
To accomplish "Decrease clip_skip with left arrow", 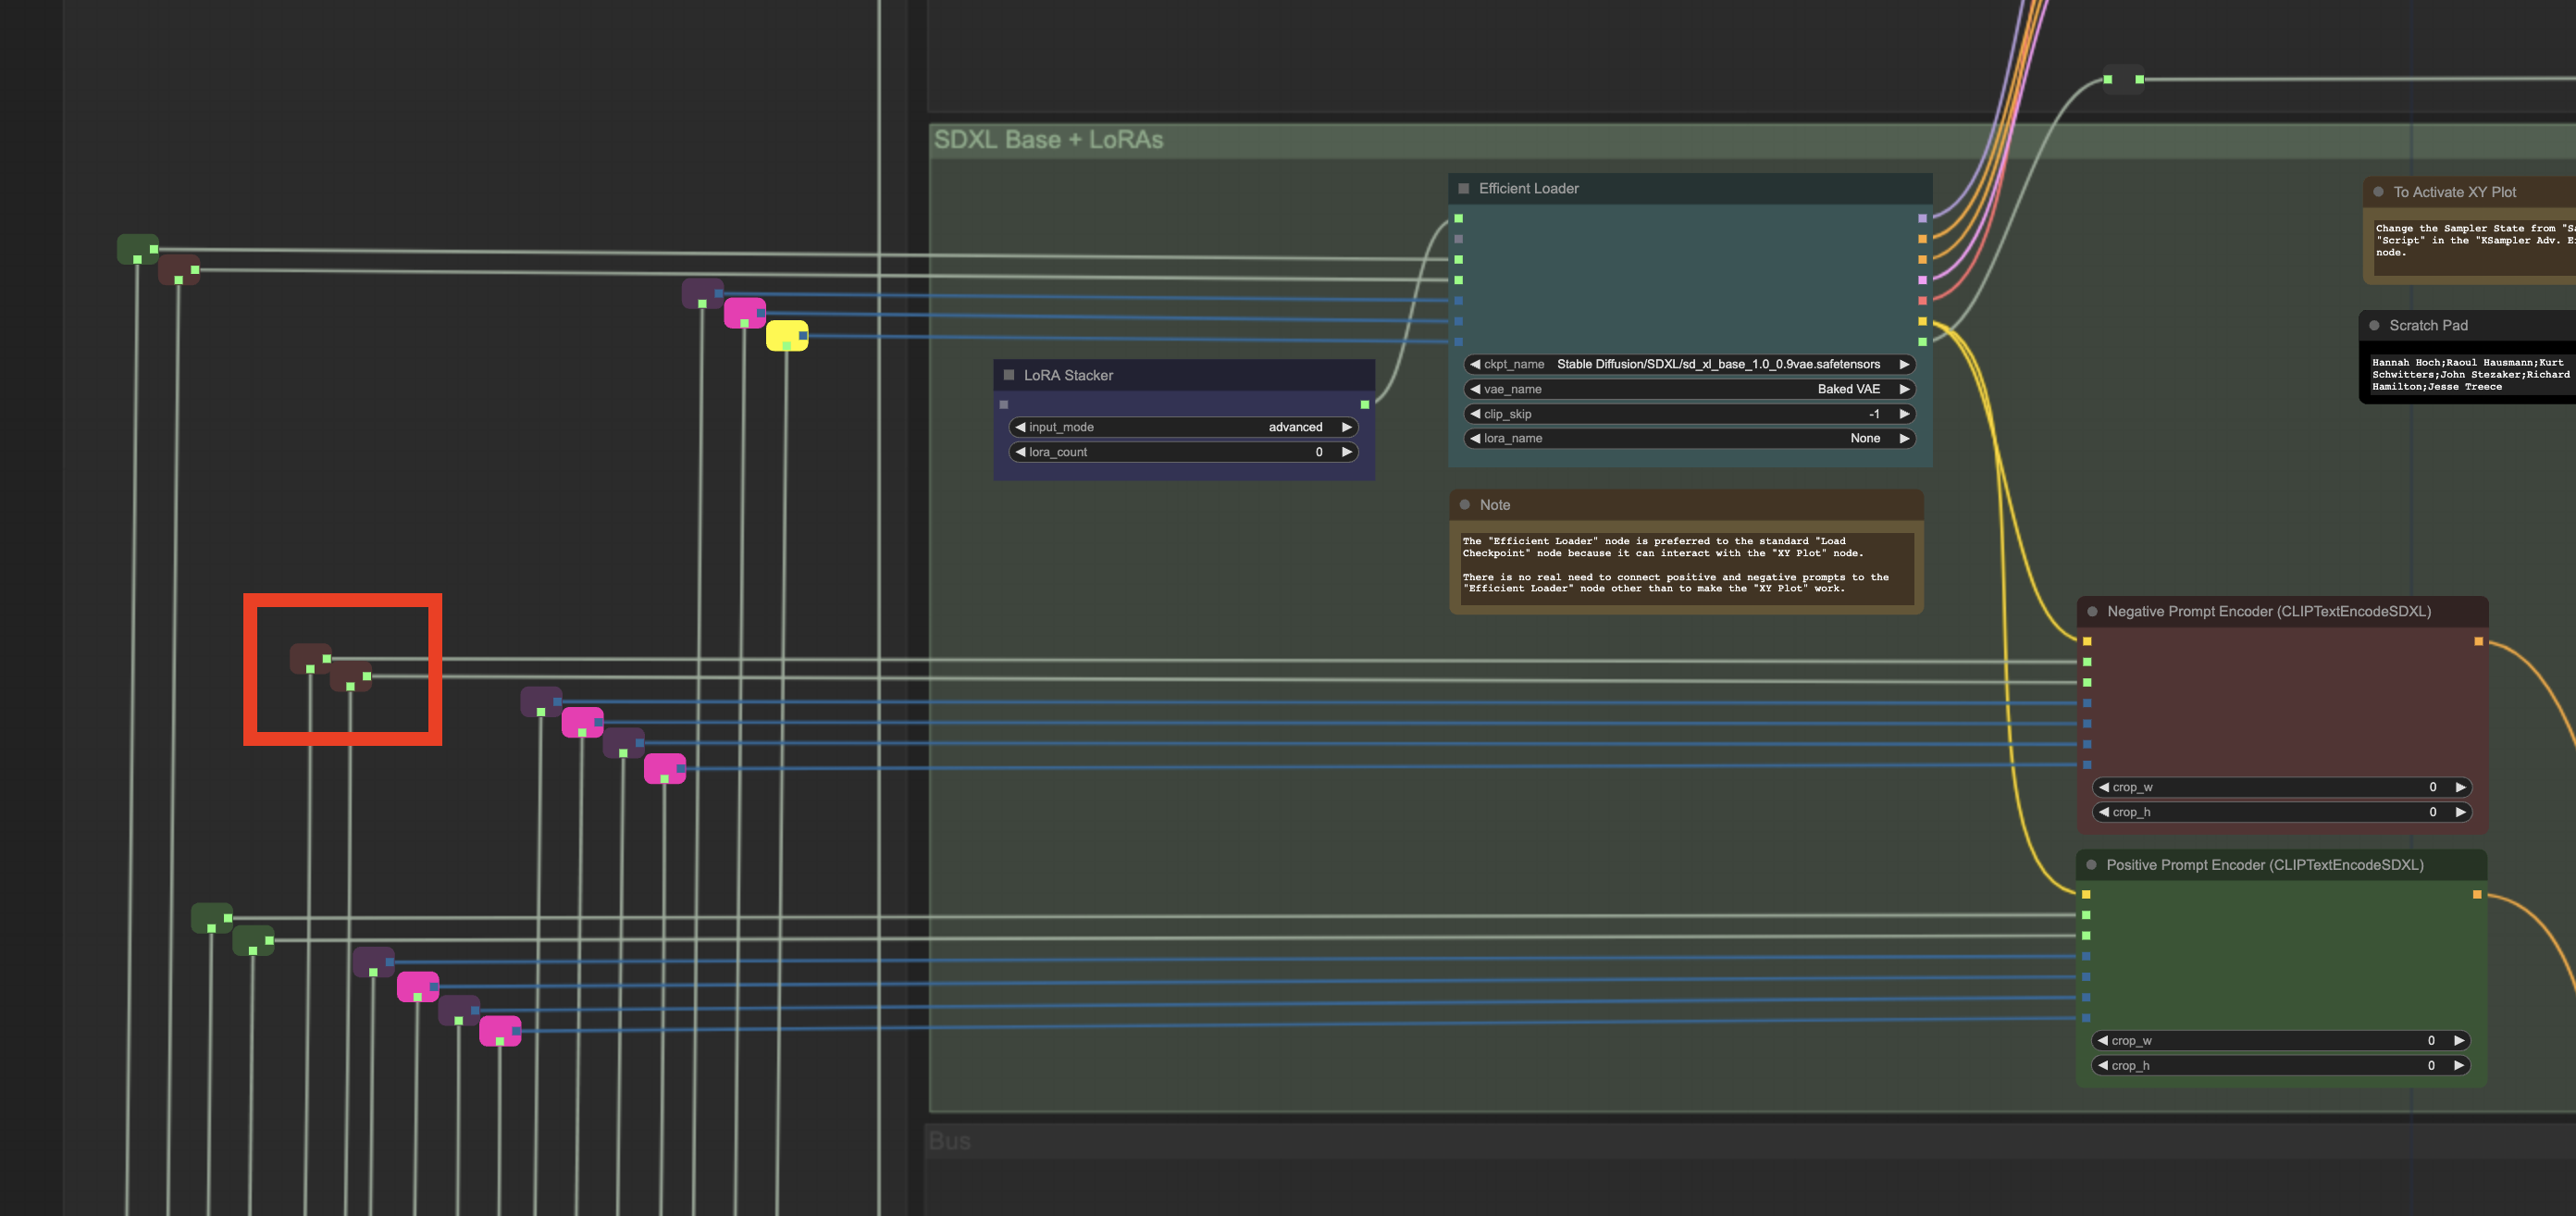I will 1475,414.
